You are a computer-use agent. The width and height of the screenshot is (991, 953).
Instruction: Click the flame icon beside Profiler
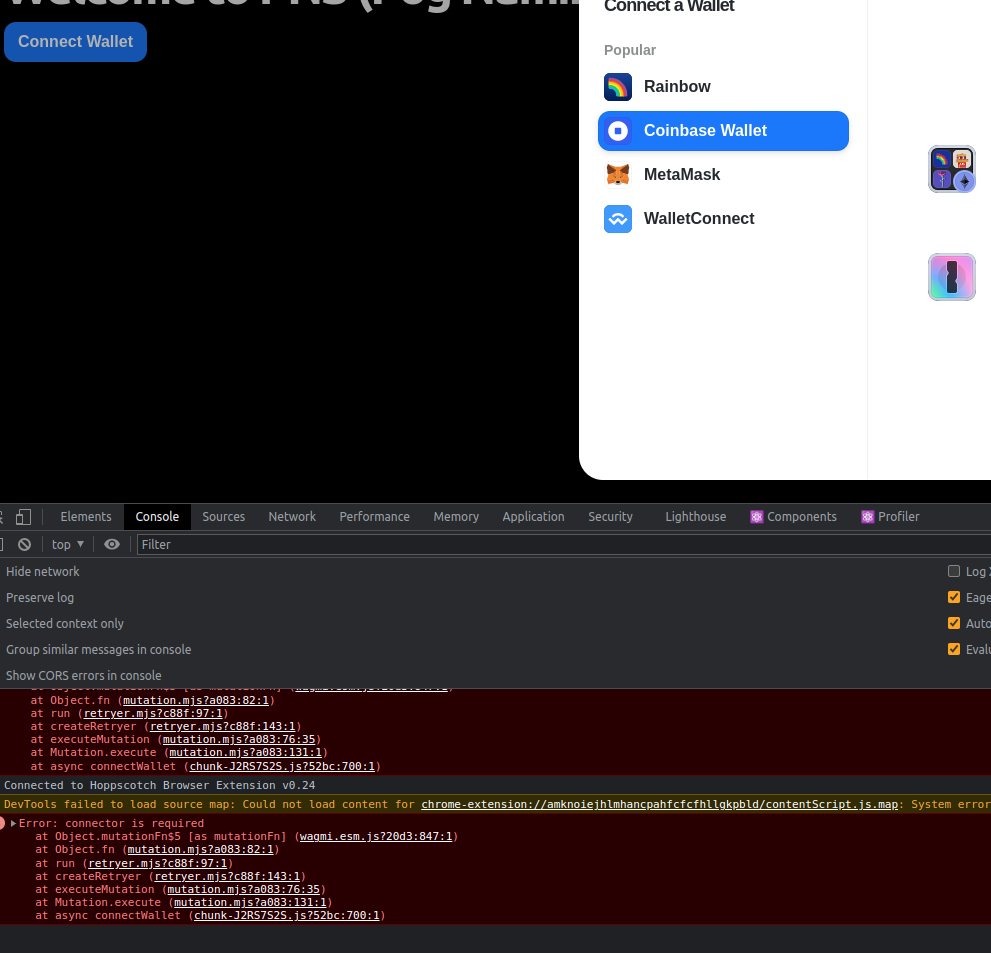tap(866, 516)
